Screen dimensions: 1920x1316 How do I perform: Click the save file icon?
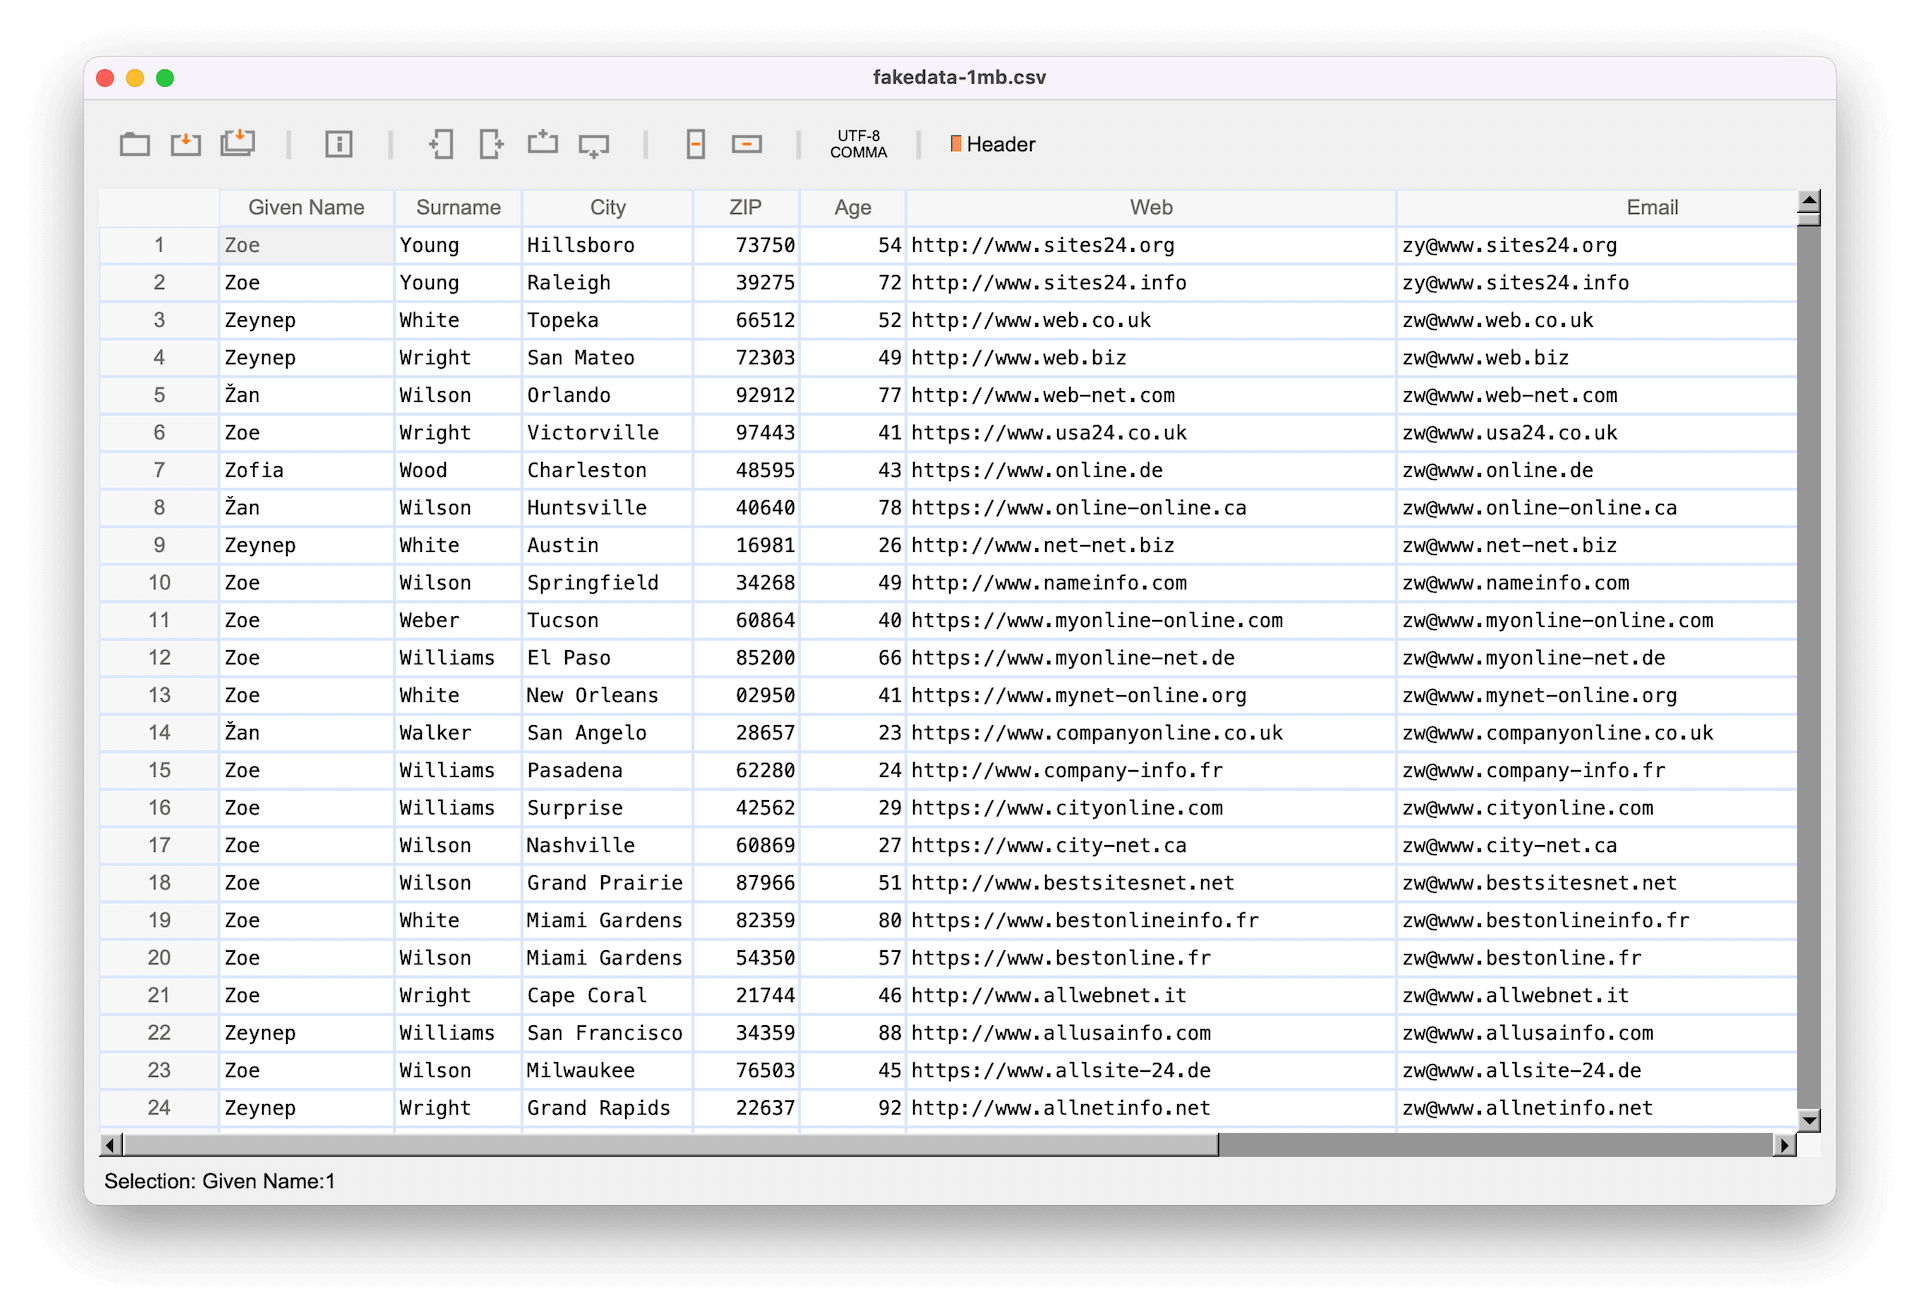(x=185, y=144)
